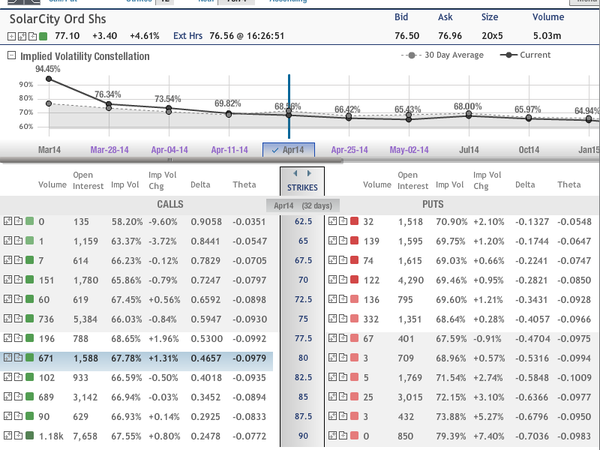Click folder-plus icon for the 75 put row
This screenshot has height=450, width=600.
[x=343, y=319]
